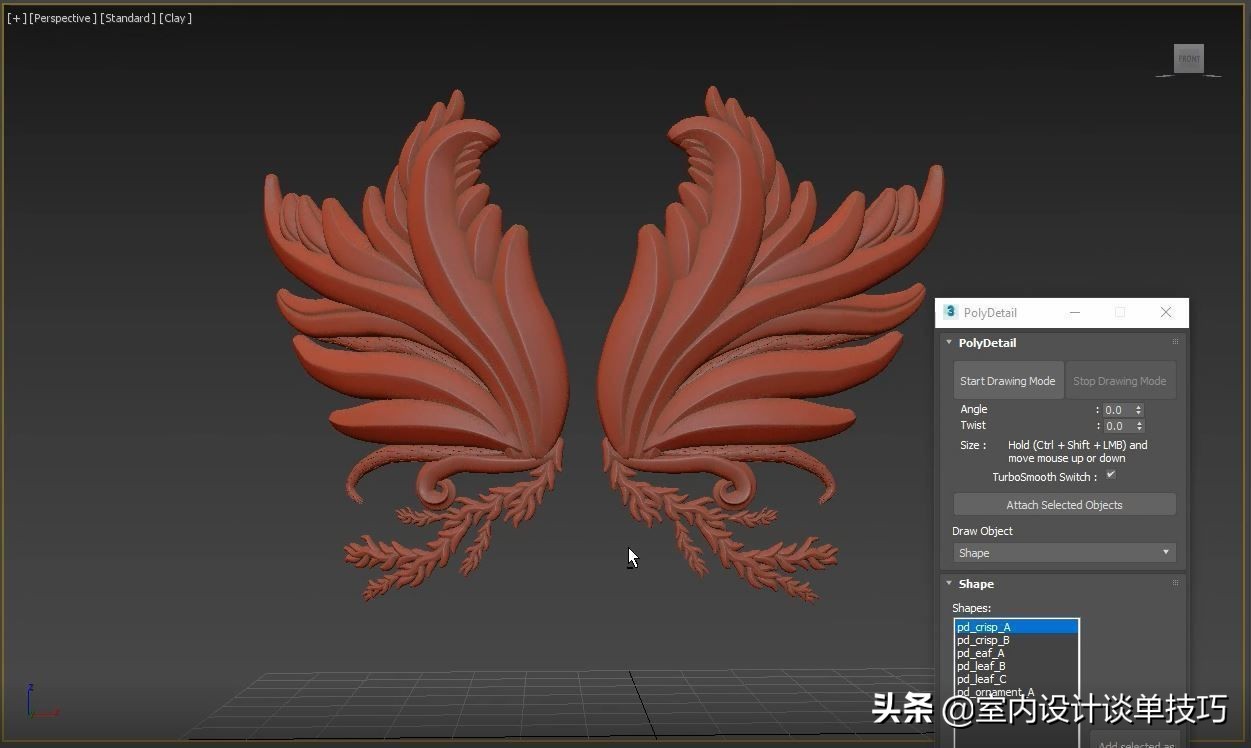Image resolution: width=1251 pixels, height=748 pixels.
Task: Collapse the PolyDetail rollout
Action: (949, 343)
